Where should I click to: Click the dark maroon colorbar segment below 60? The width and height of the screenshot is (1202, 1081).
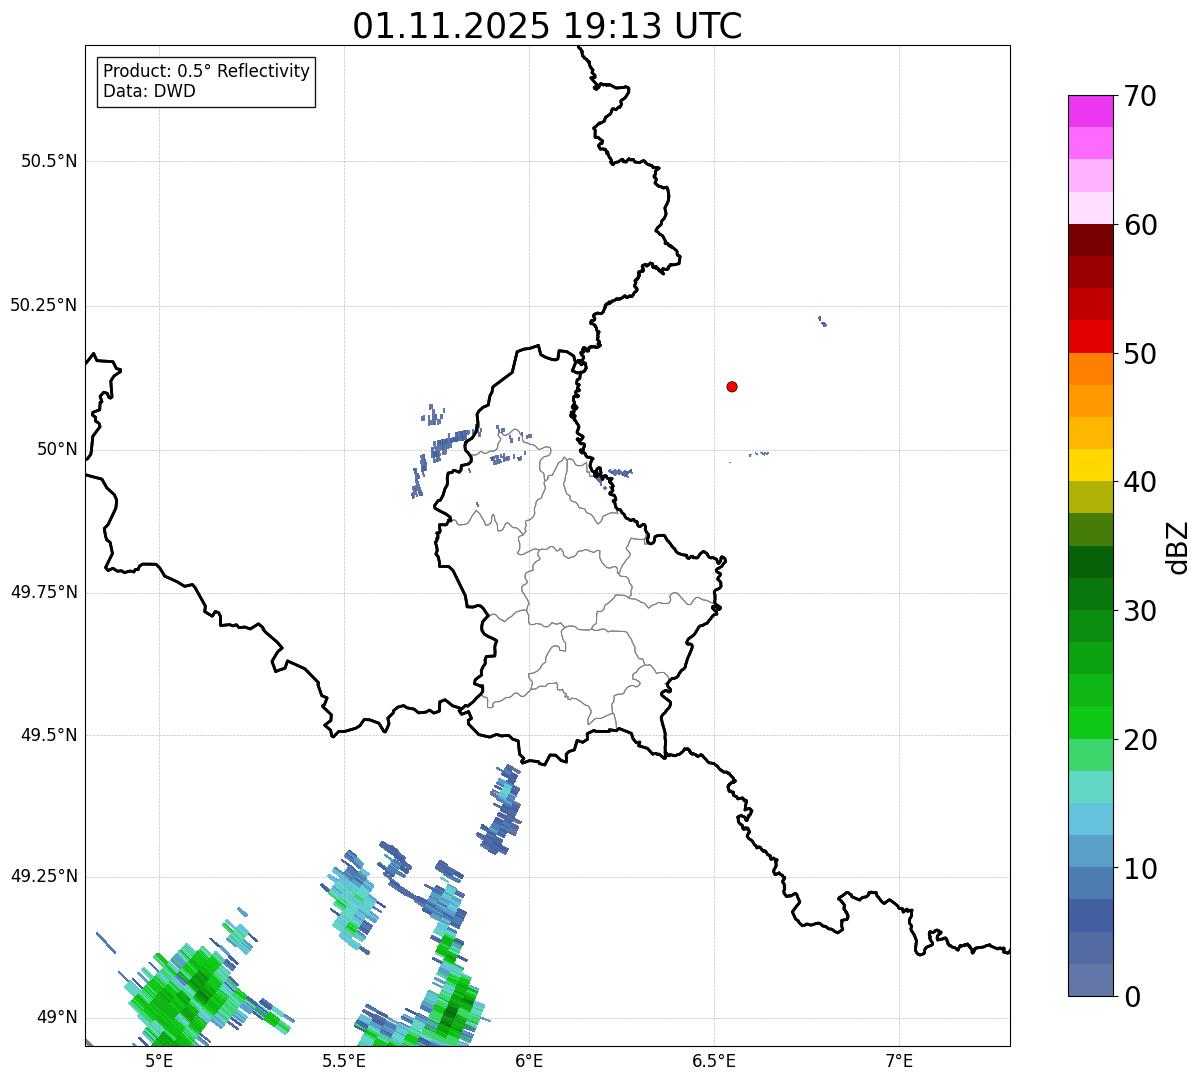(x=1090, y=240)
